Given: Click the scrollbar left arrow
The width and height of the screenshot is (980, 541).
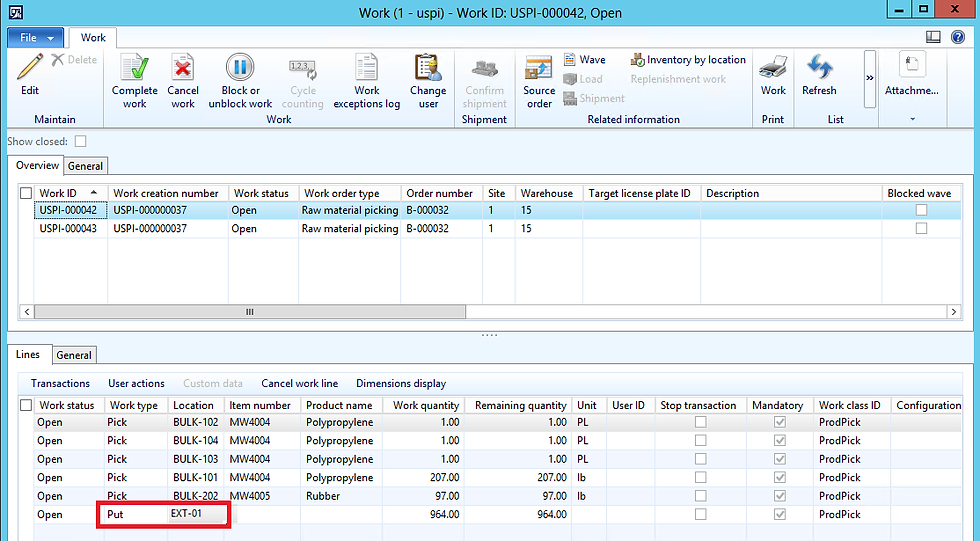Looking at the screenshot, I should pyautogui.click(x=26, y=312).
